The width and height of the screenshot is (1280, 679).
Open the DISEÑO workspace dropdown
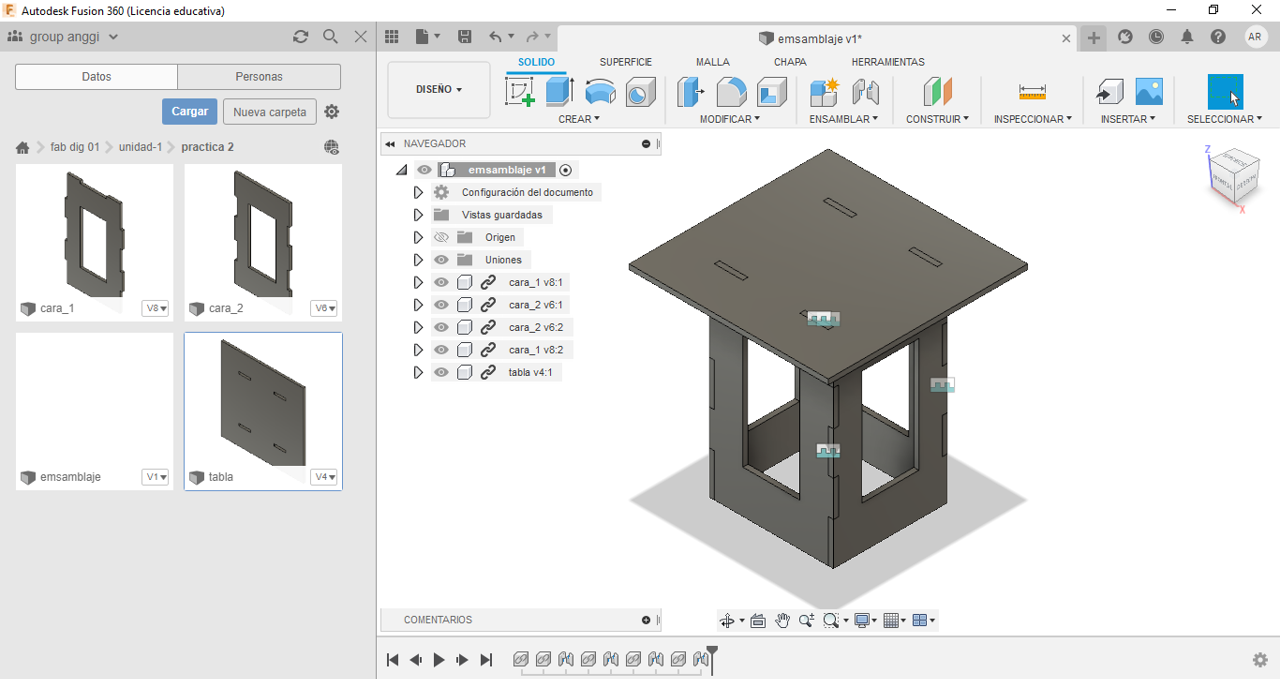coord(438,90)
